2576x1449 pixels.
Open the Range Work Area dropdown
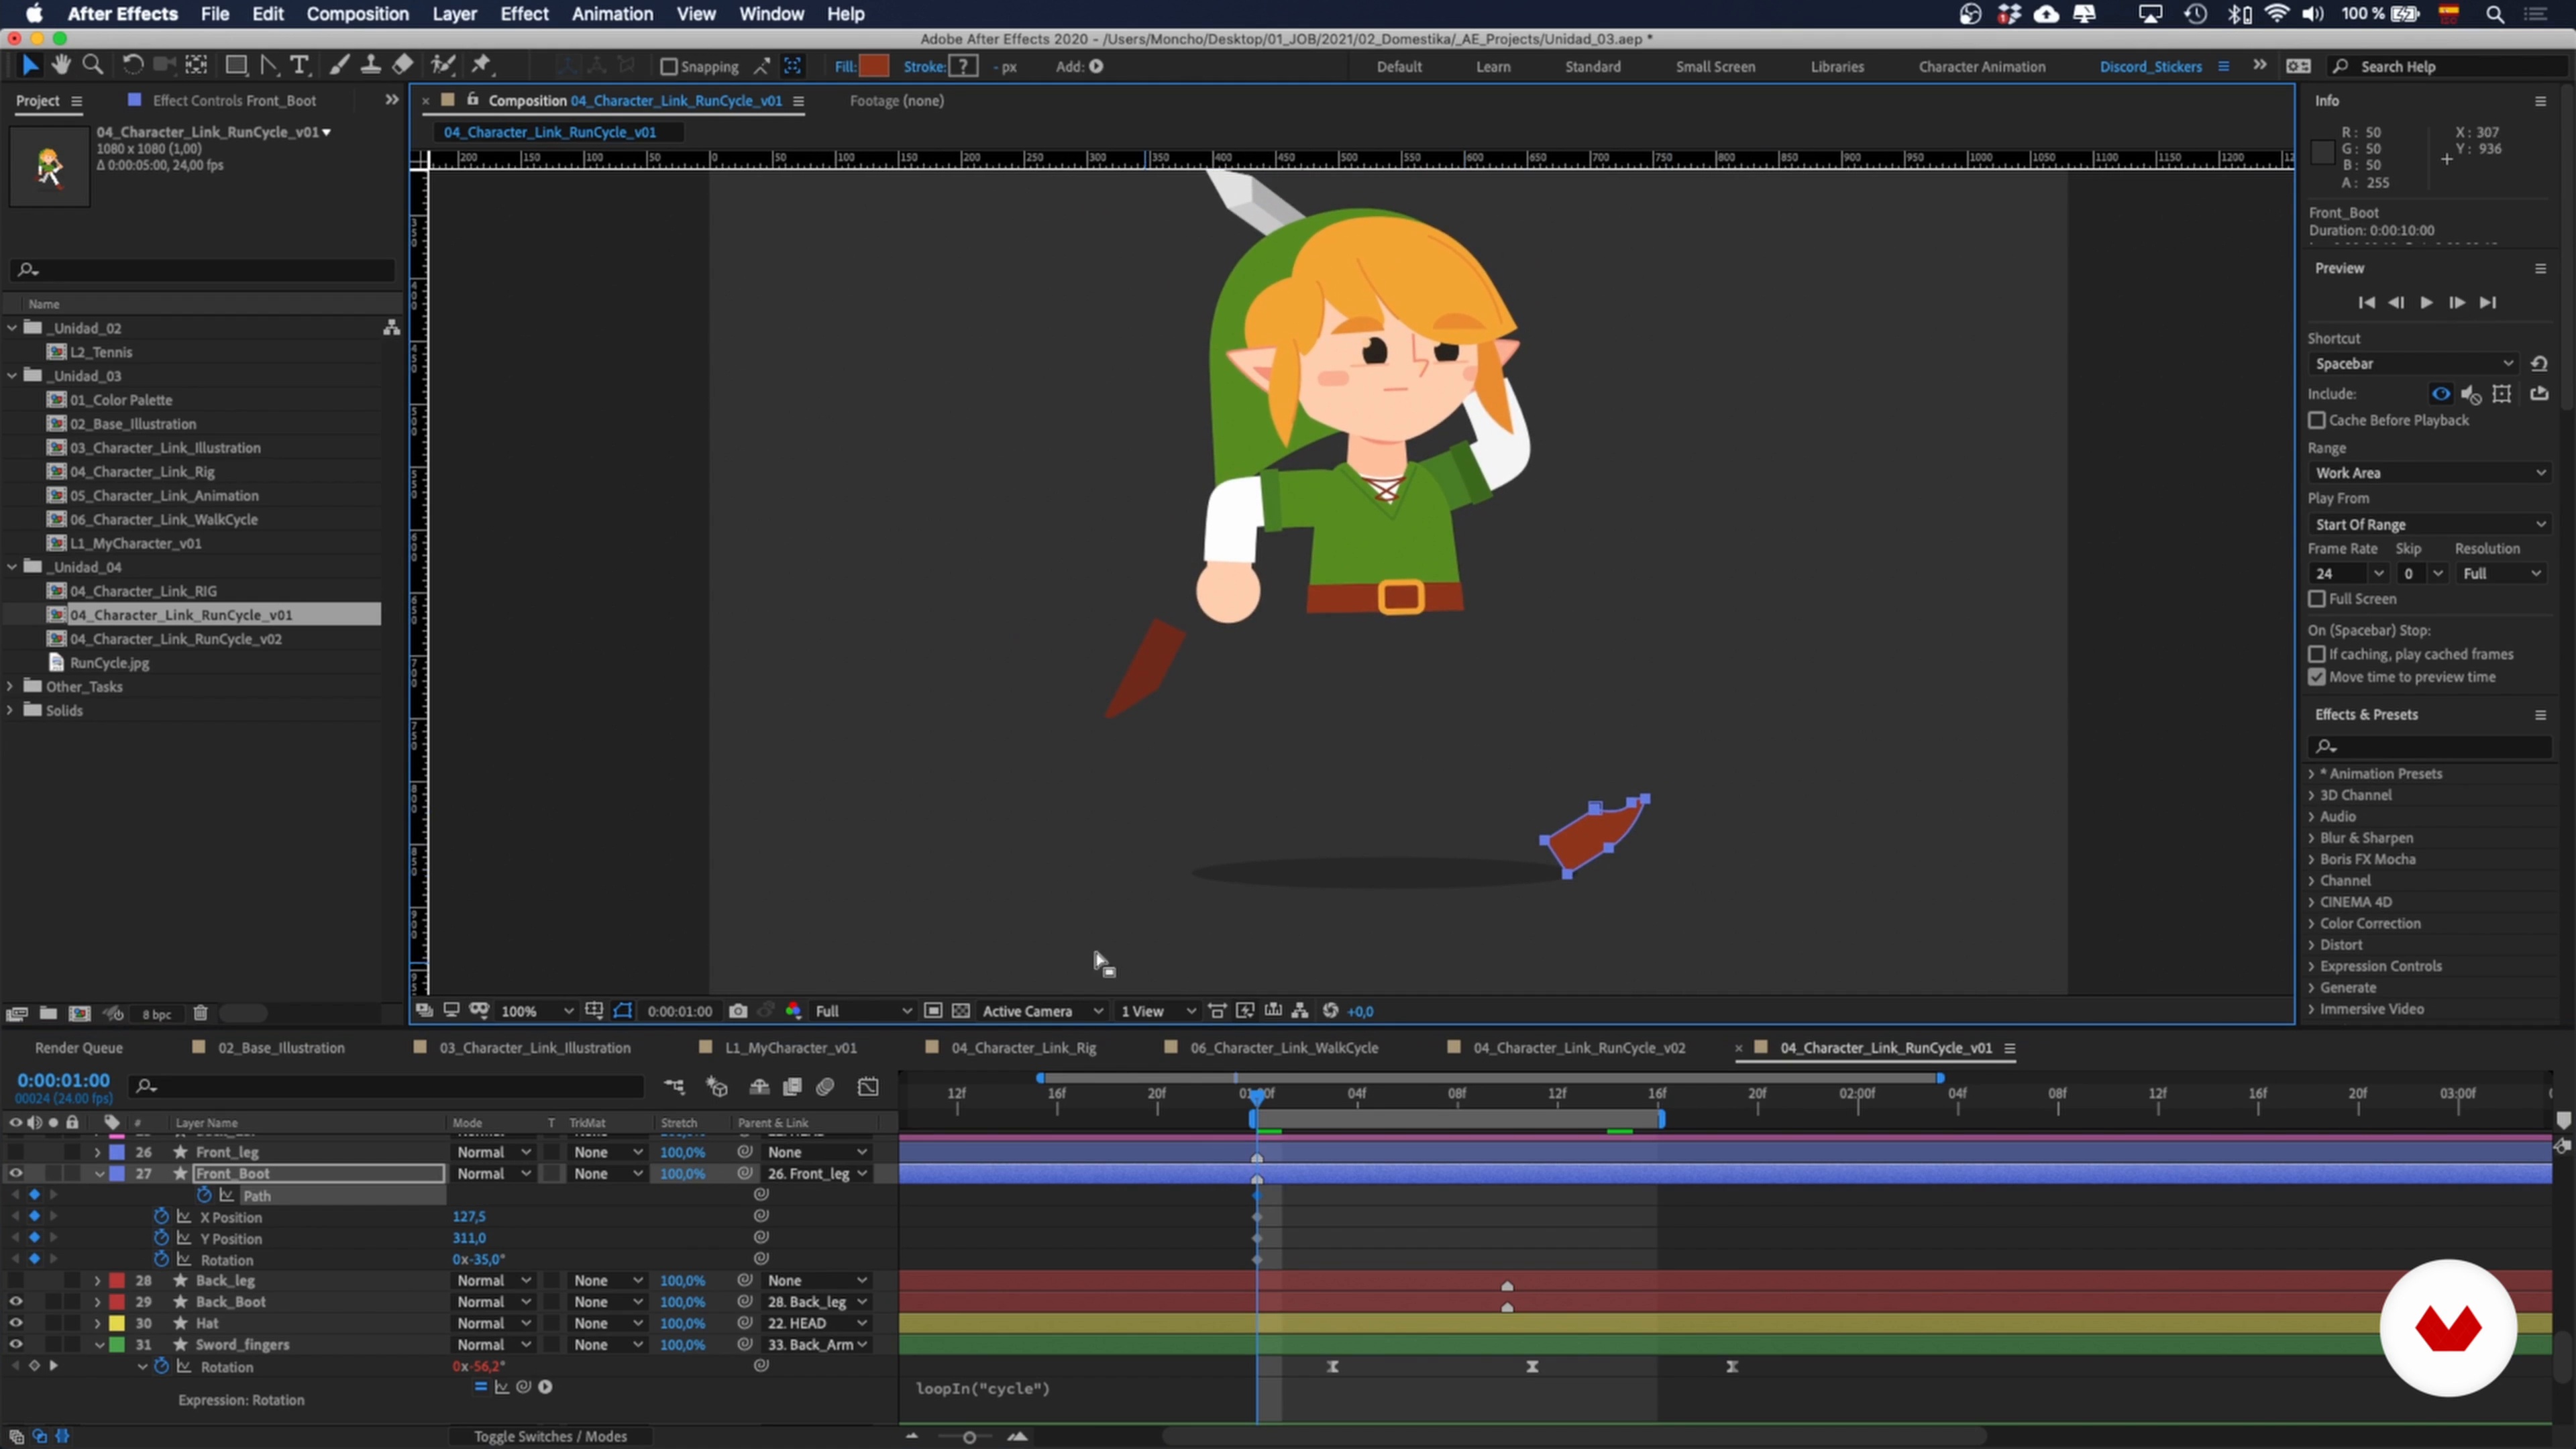tap(2430, 473)
